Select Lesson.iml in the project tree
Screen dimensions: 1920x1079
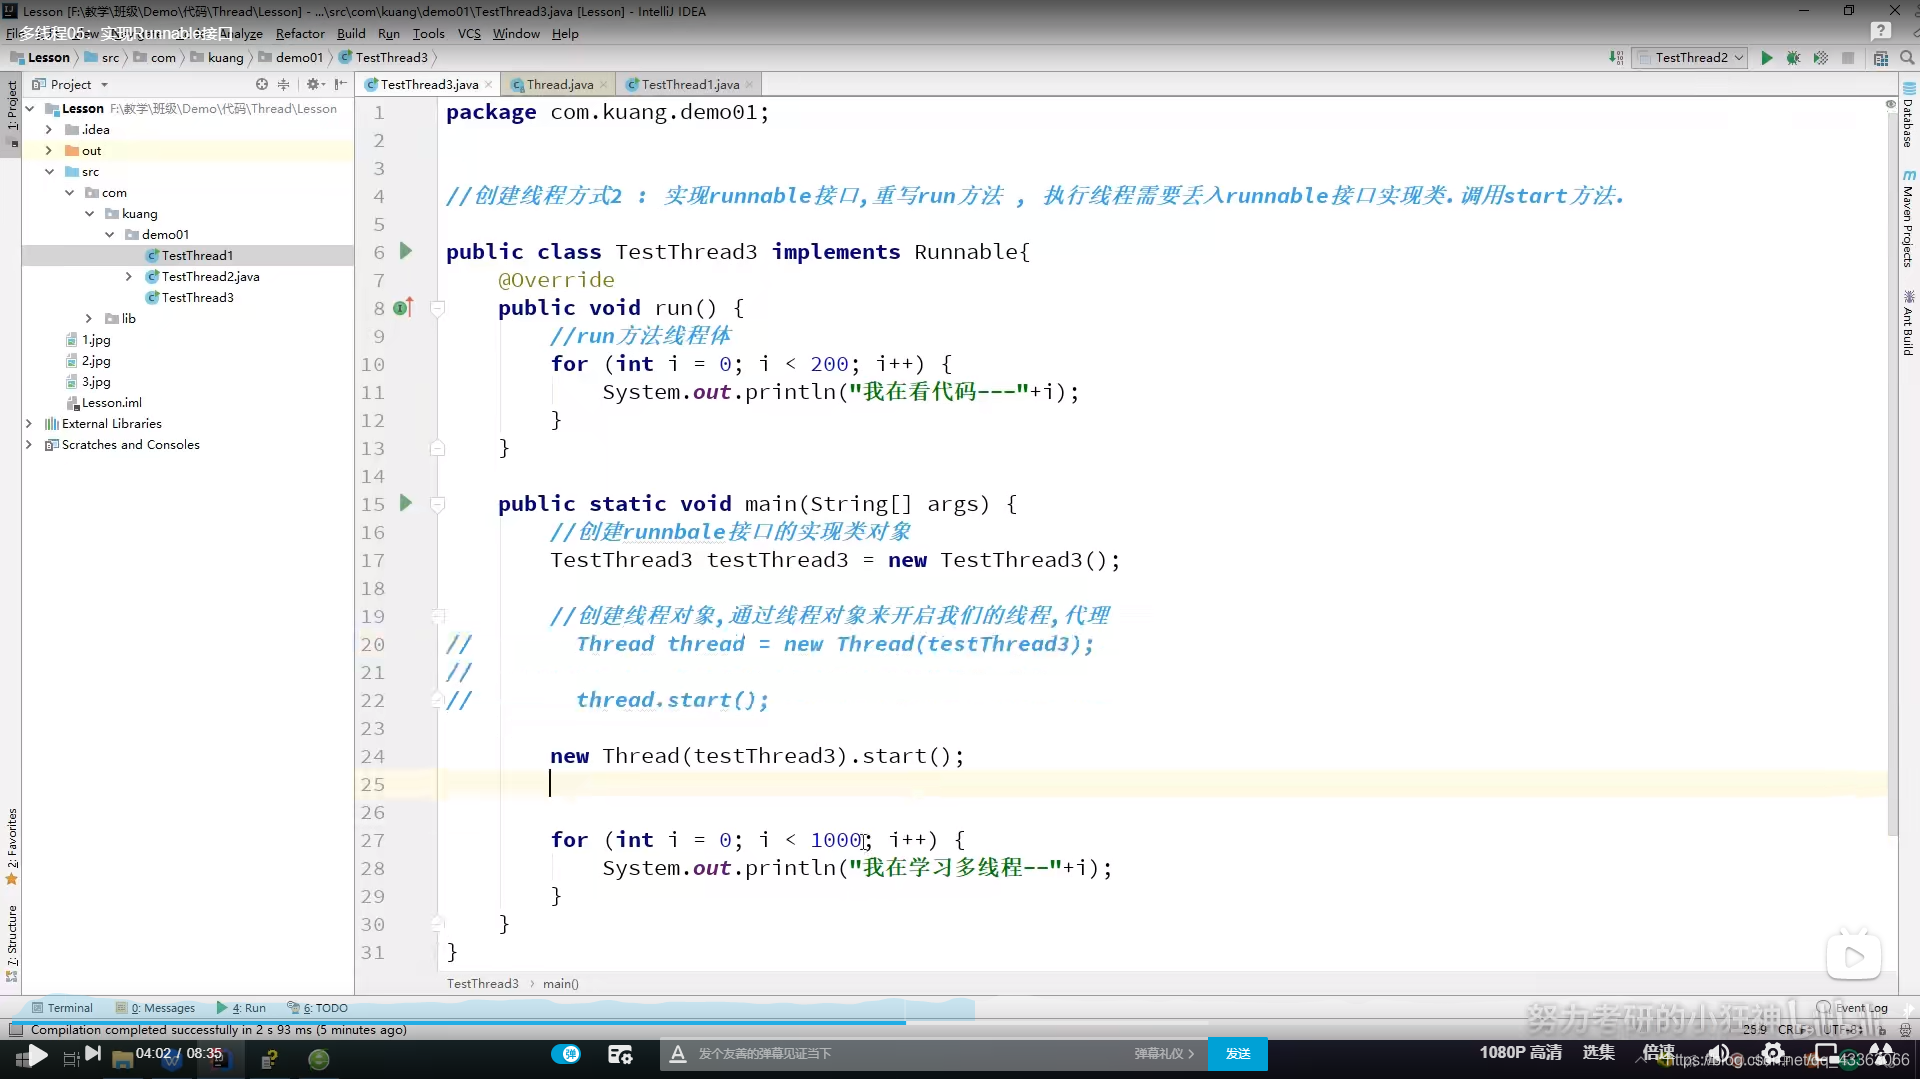point(111,403)
